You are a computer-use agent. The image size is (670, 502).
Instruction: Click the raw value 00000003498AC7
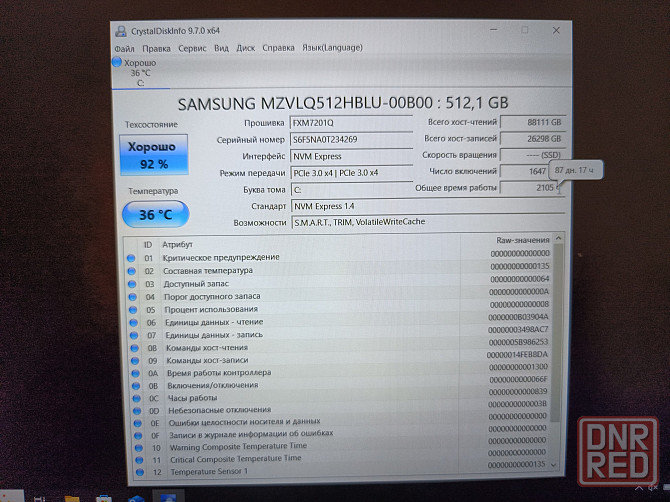point(518,329)
